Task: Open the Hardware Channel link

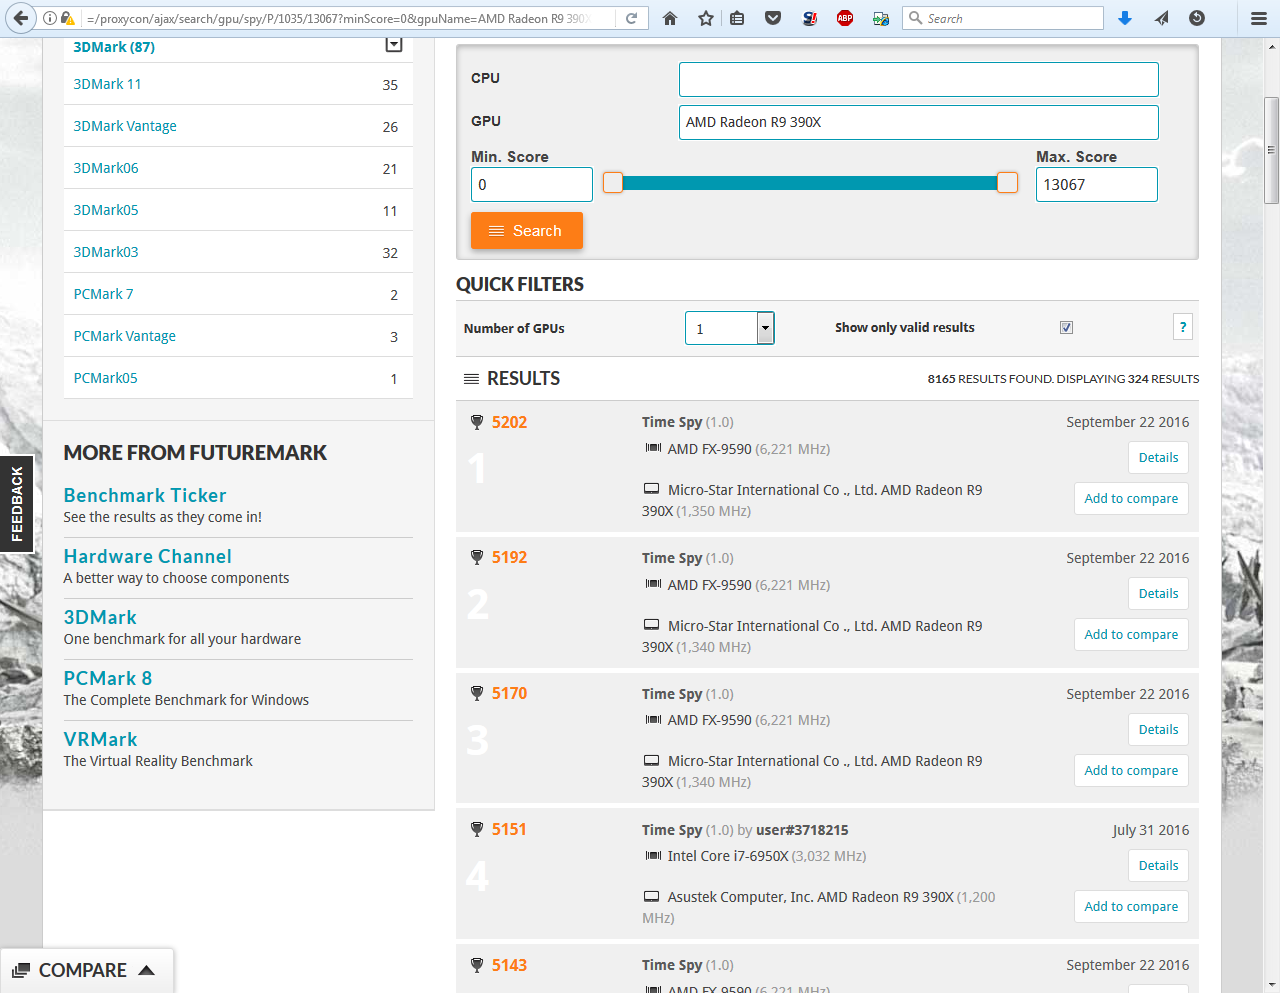Action: [x=147, y=557]
